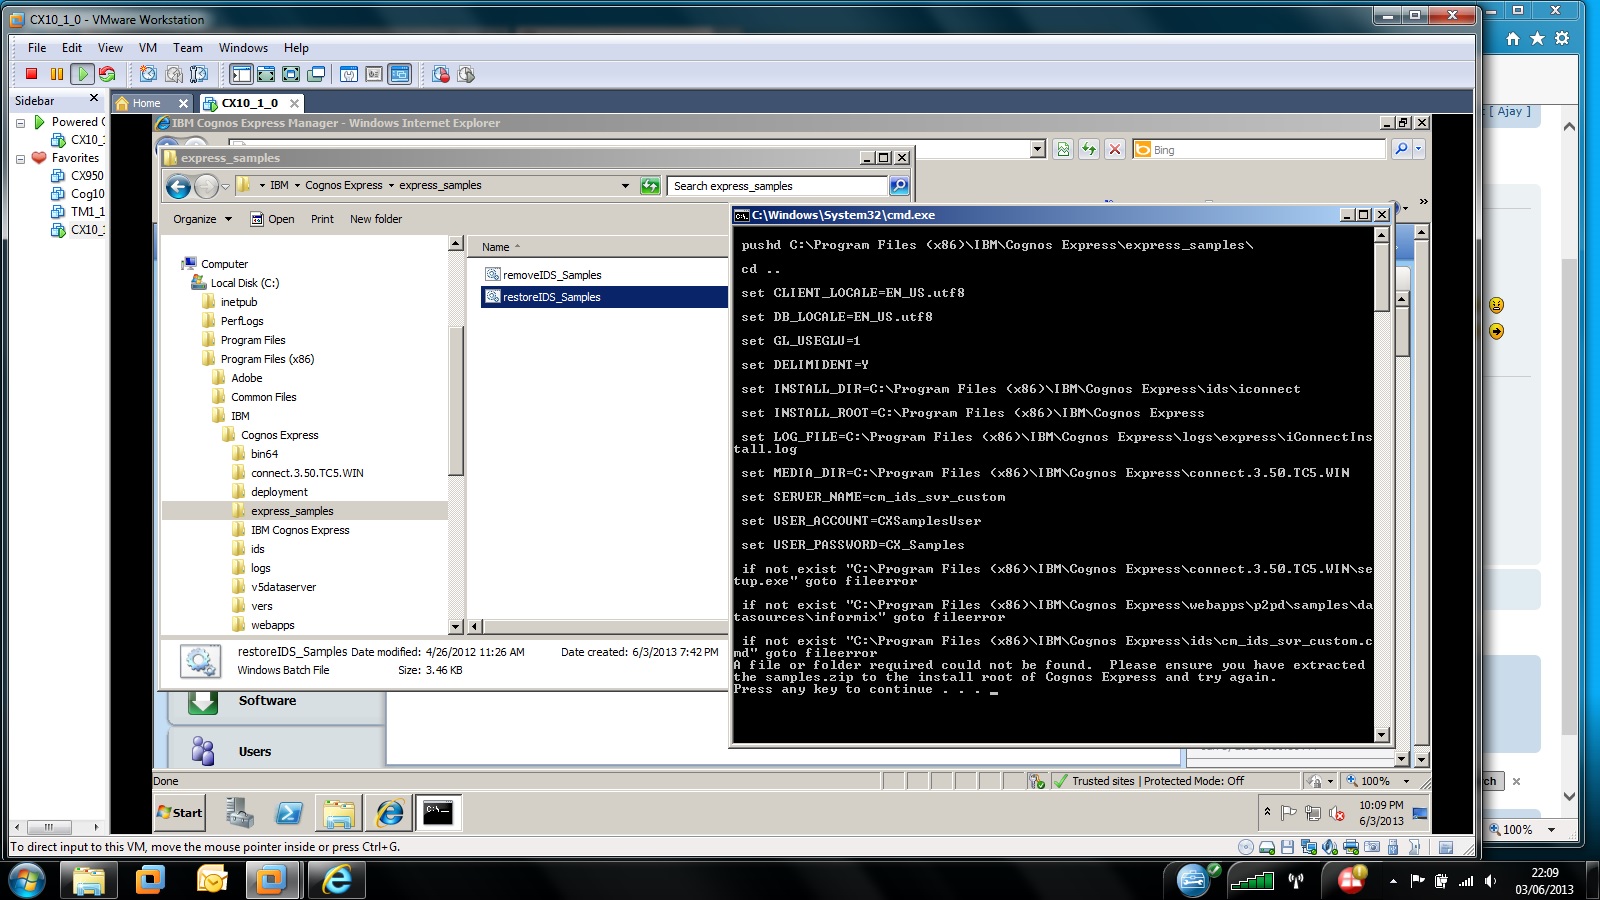Open the snapshot manager wrench-clock icon
1600x900 pixels.
click(198, 74)
